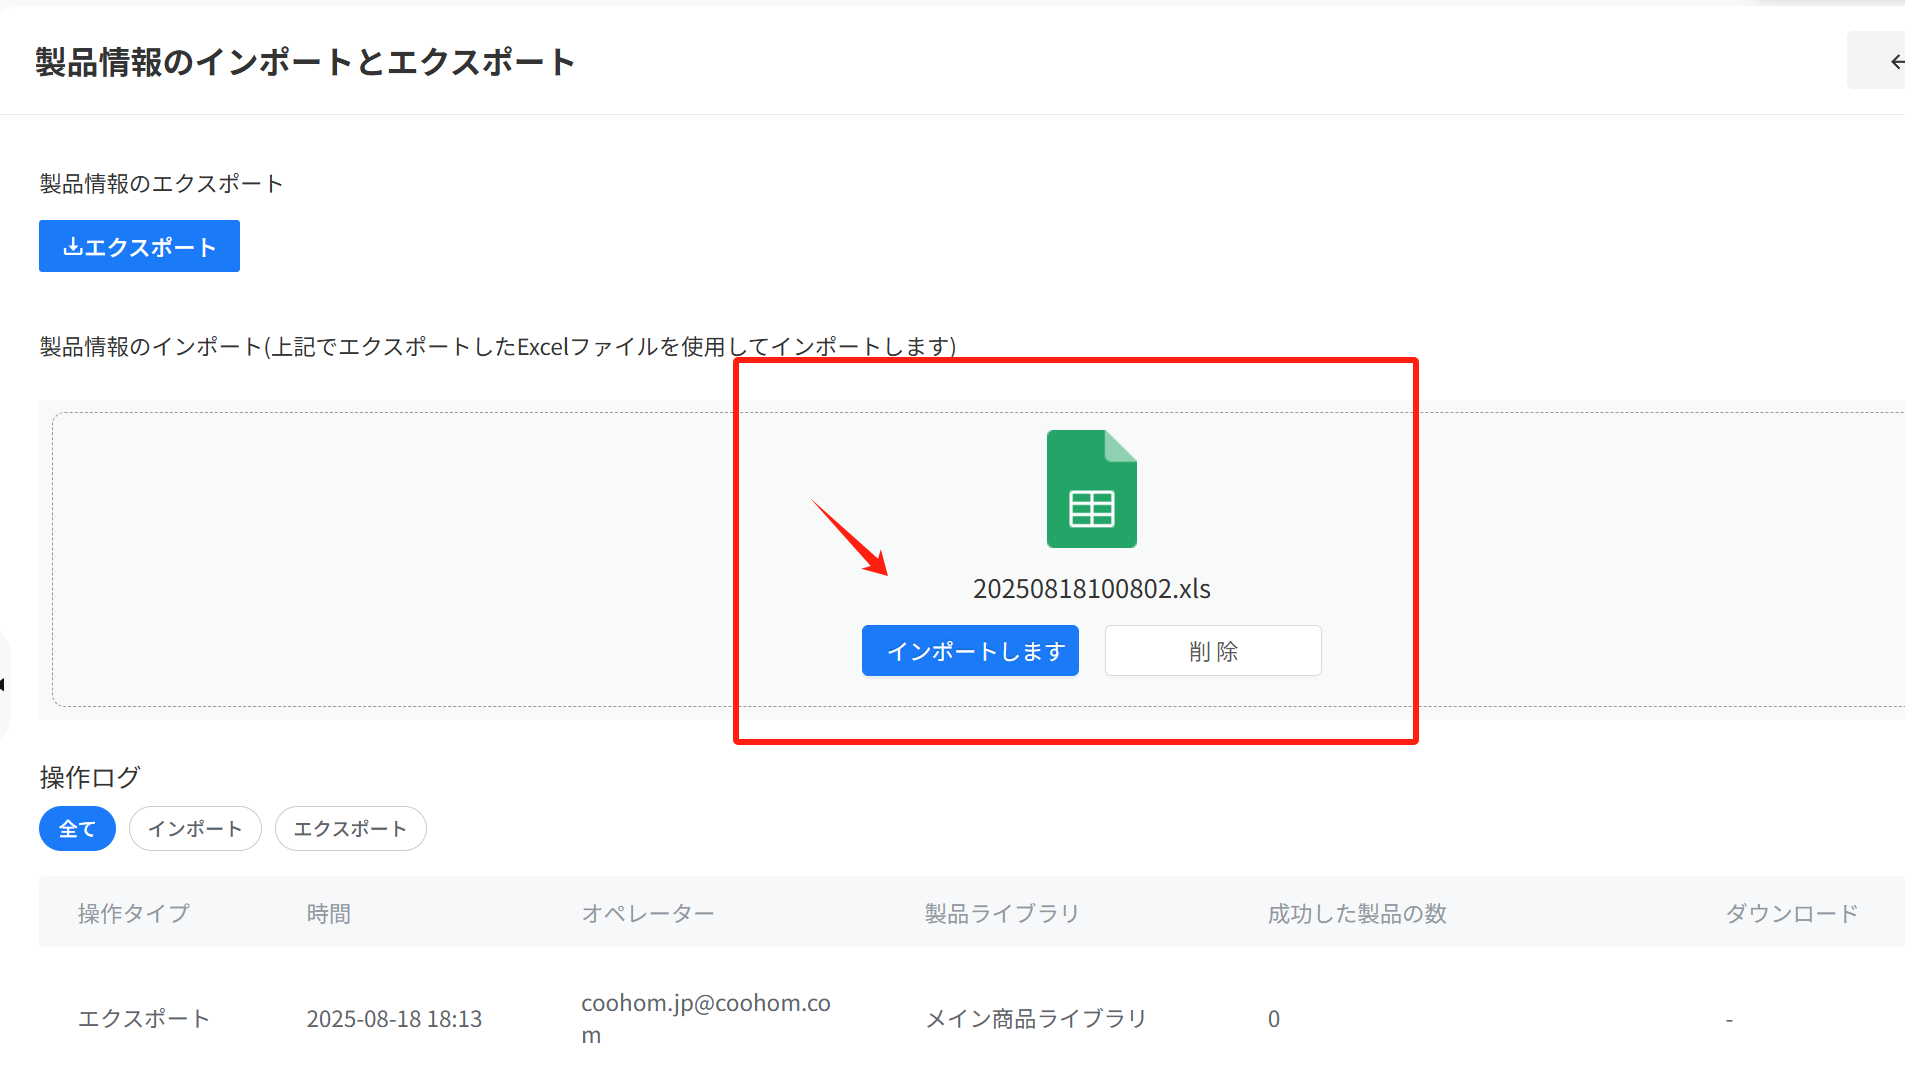Click the blue エクスポート button
This screenshot has height=1065, width=1905.
coord(139,246)
